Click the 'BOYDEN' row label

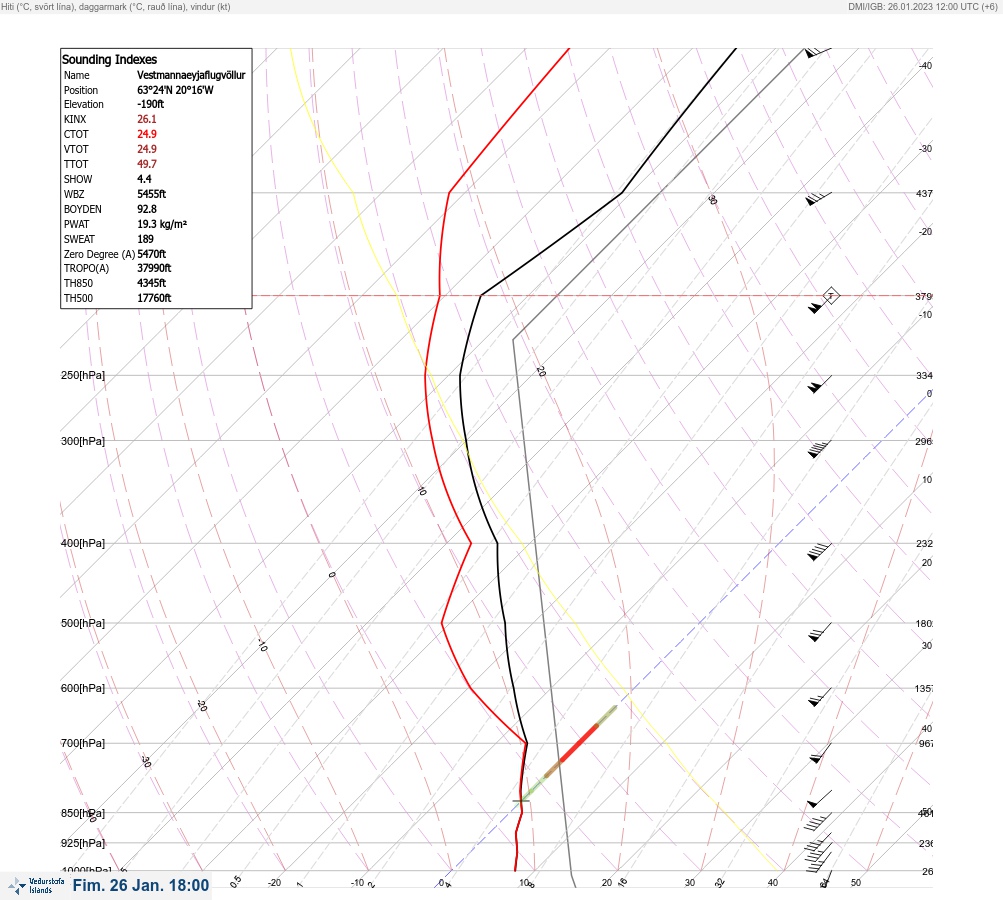(83, 209)
